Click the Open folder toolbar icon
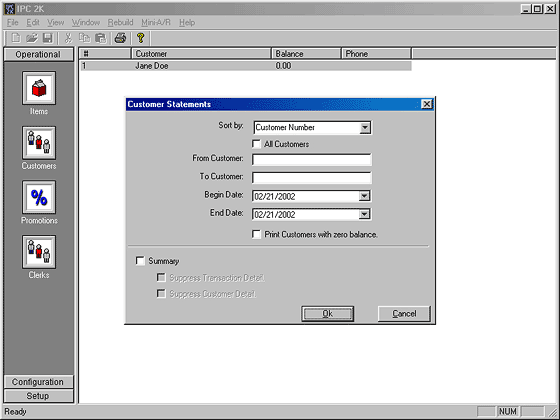Viewport: 560px width, 420px height. 32,38
